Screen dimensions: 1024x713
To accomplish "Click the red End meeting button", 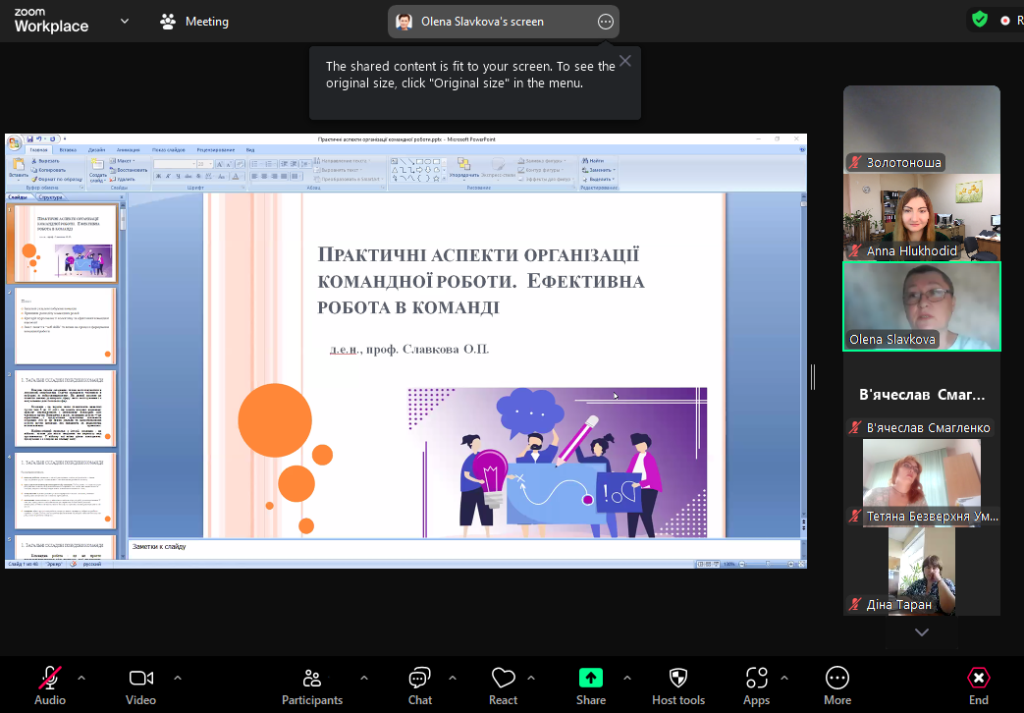I will point(978,679).
